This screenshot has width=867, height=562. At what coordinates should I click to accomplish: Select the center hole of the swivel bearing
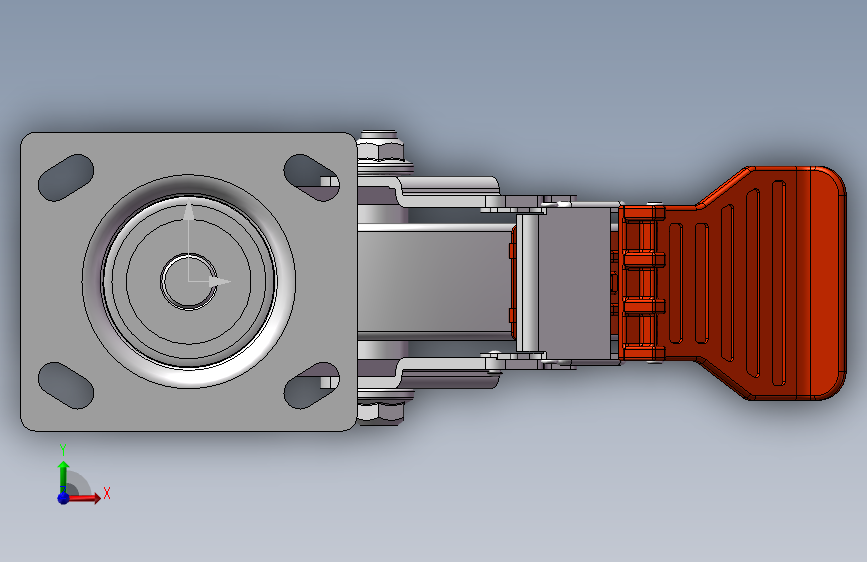tap(189, 282)
